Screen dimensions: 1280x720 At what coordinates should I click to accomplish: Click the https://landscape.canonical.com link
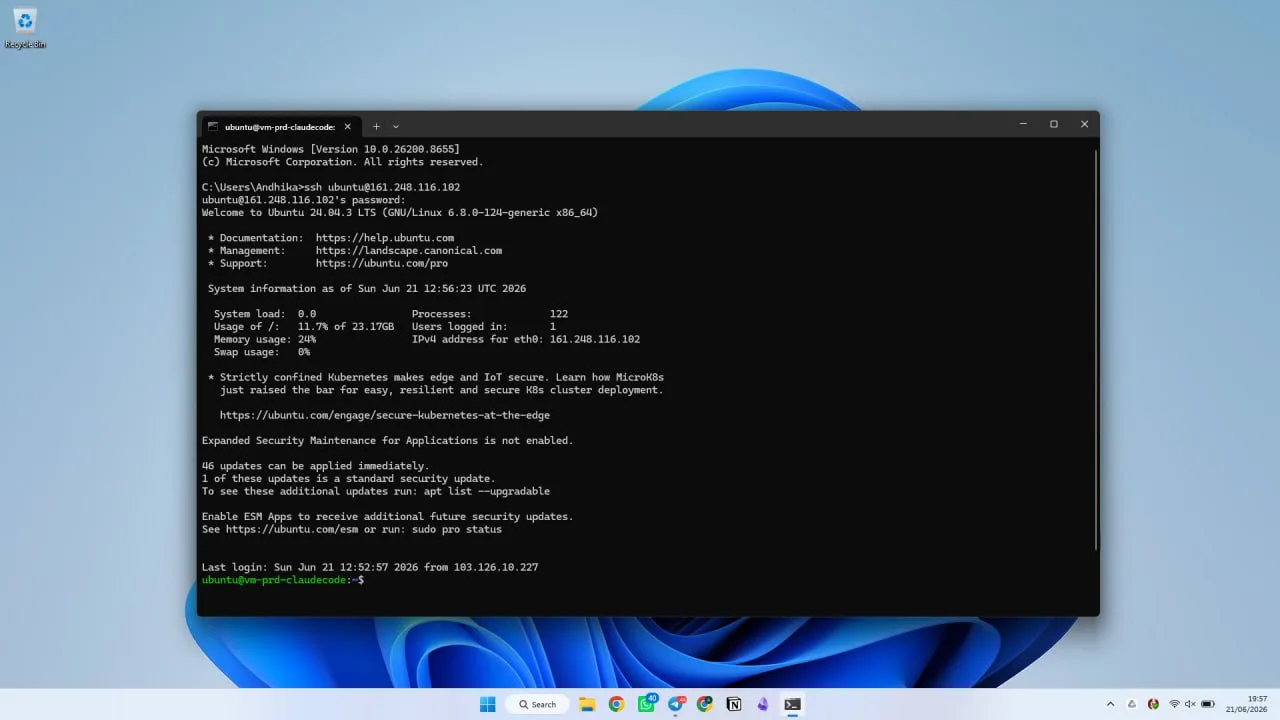(x=409, y=251)
